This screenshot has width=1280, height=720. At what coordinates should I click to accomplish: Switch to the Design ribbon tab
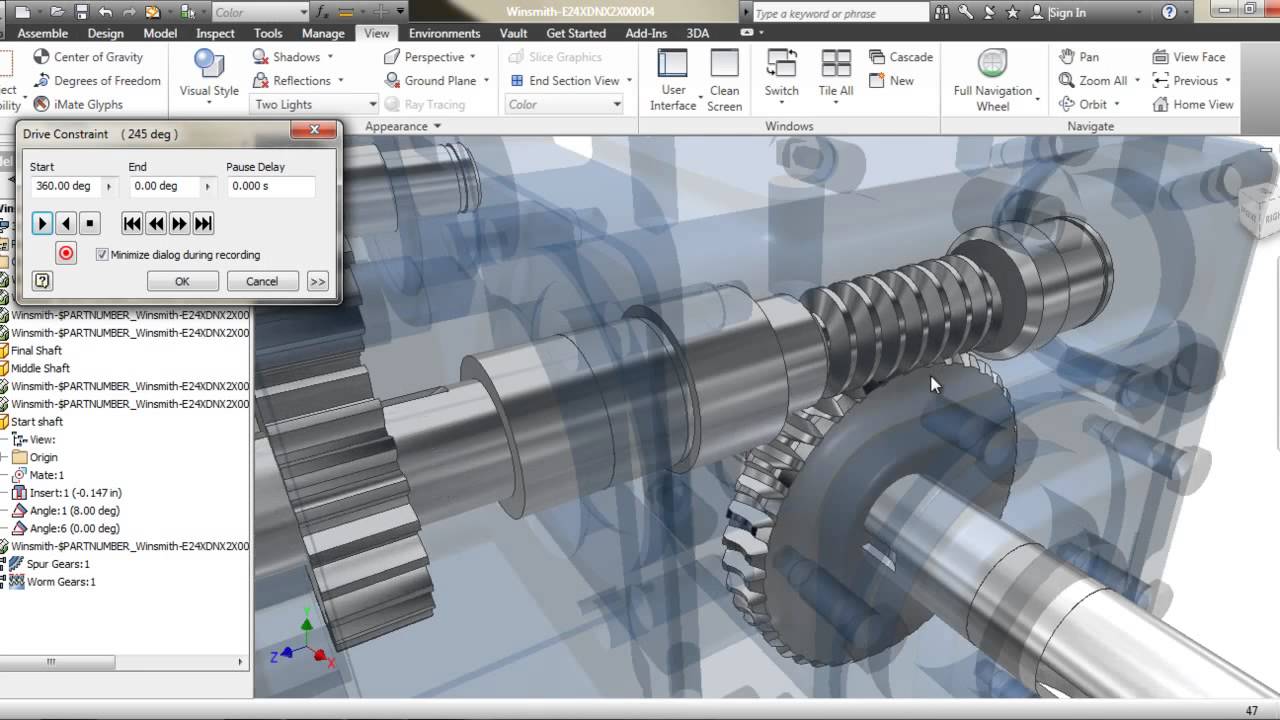pyautogui.click(x=105, y=33)
